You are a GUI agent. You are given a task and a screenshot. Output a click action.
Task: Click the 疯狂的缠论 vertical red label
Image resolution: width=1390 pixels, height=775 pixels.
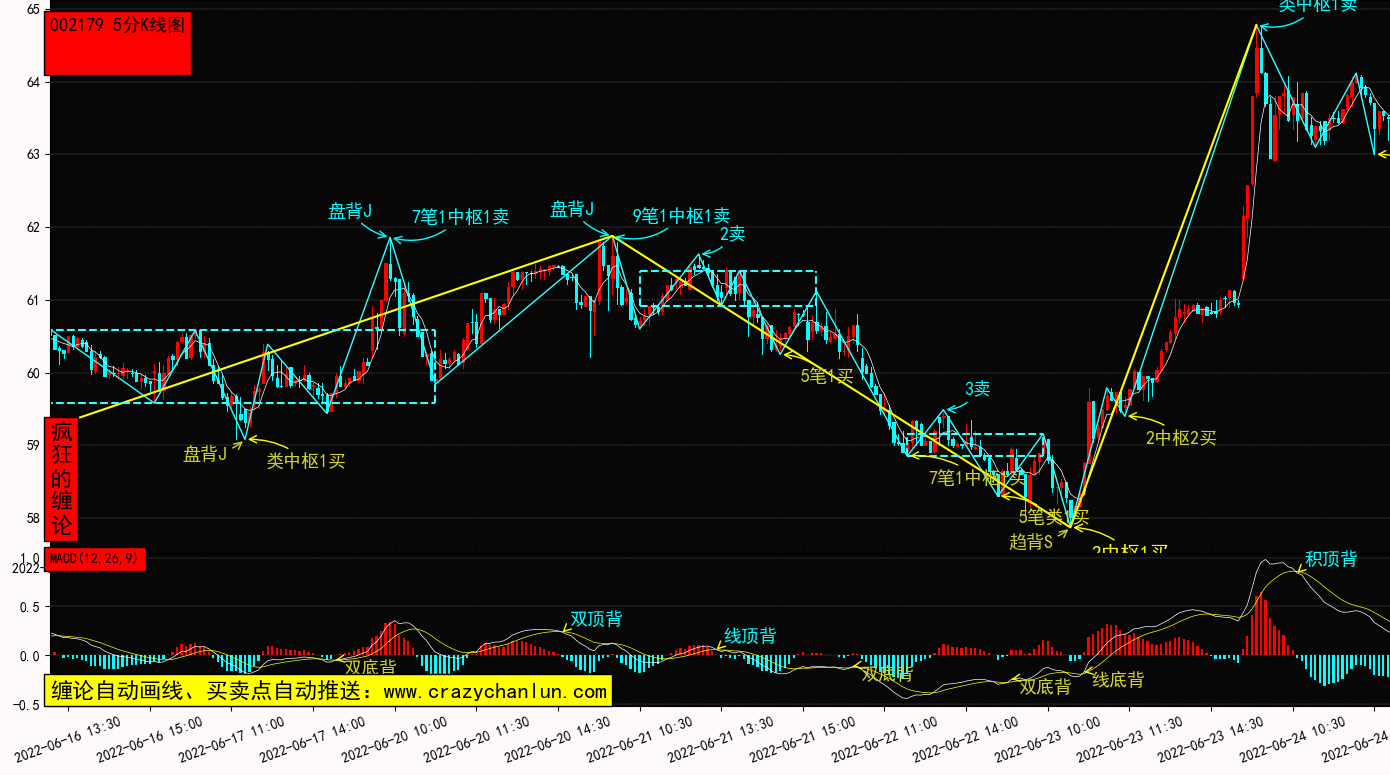click(x=62, y=479)
